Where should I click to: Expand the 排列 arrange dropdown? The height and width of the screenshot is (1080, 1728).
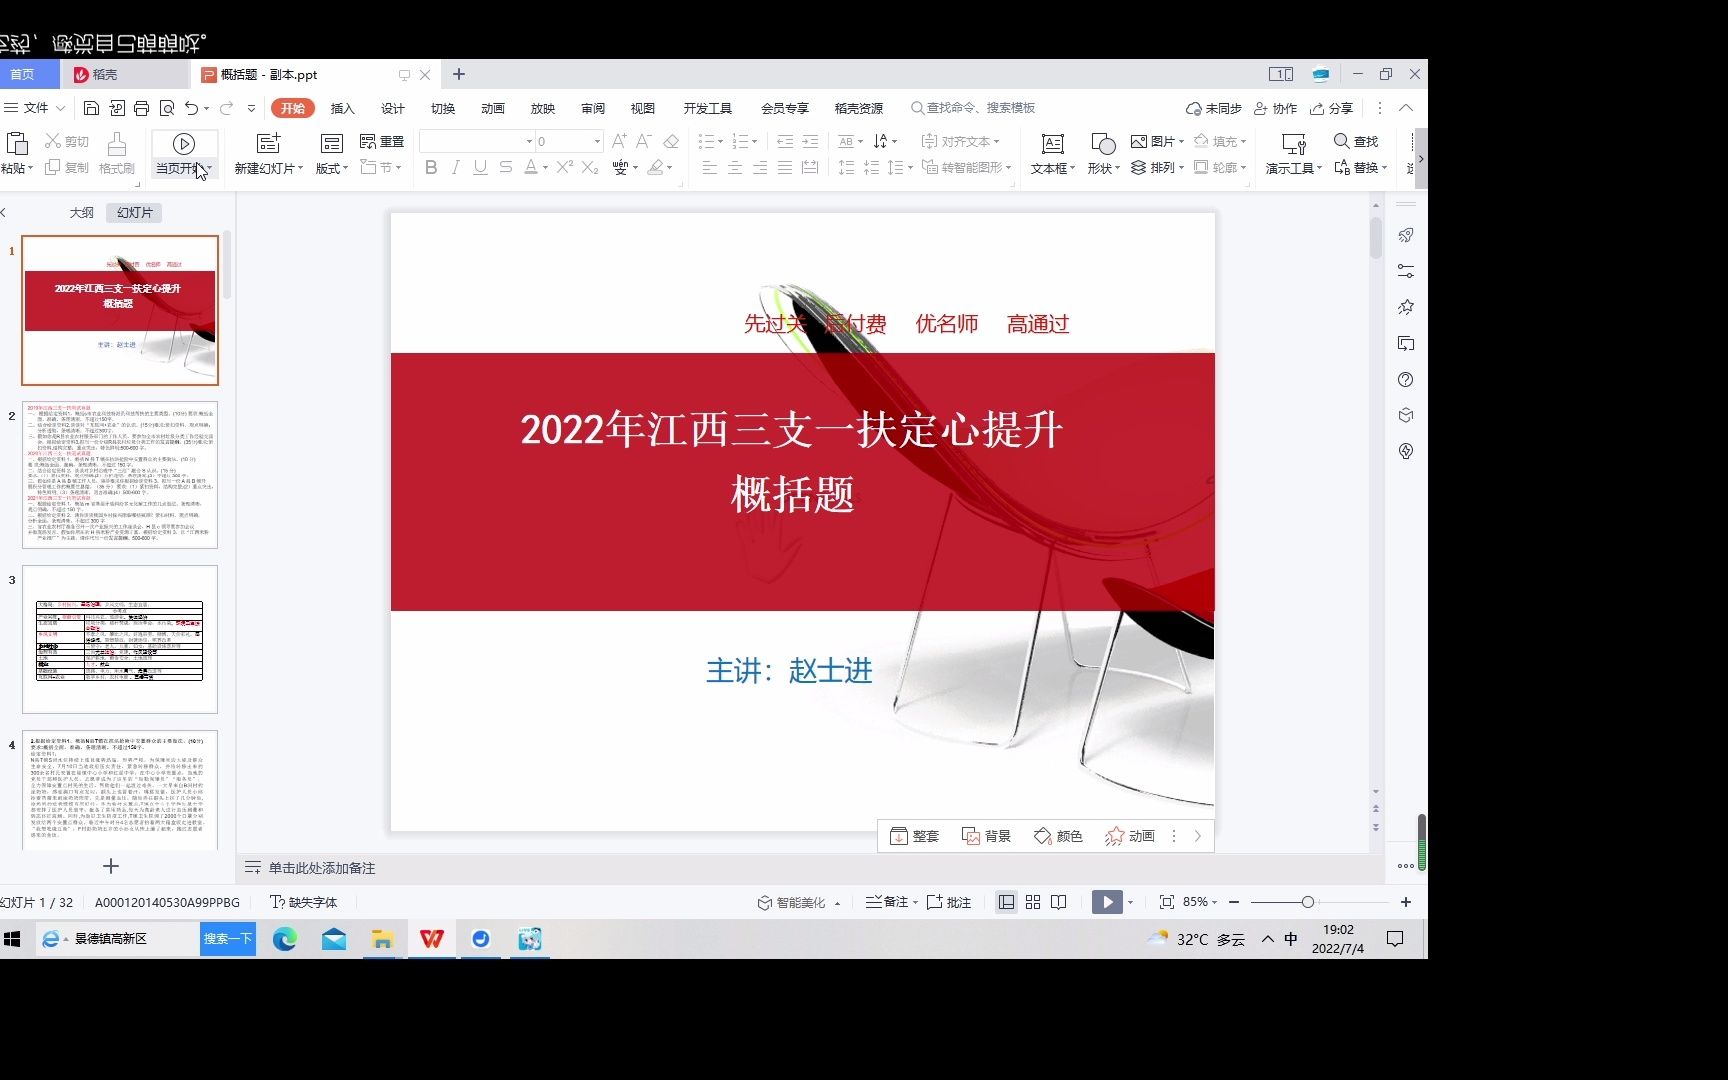click(1158, 168)
